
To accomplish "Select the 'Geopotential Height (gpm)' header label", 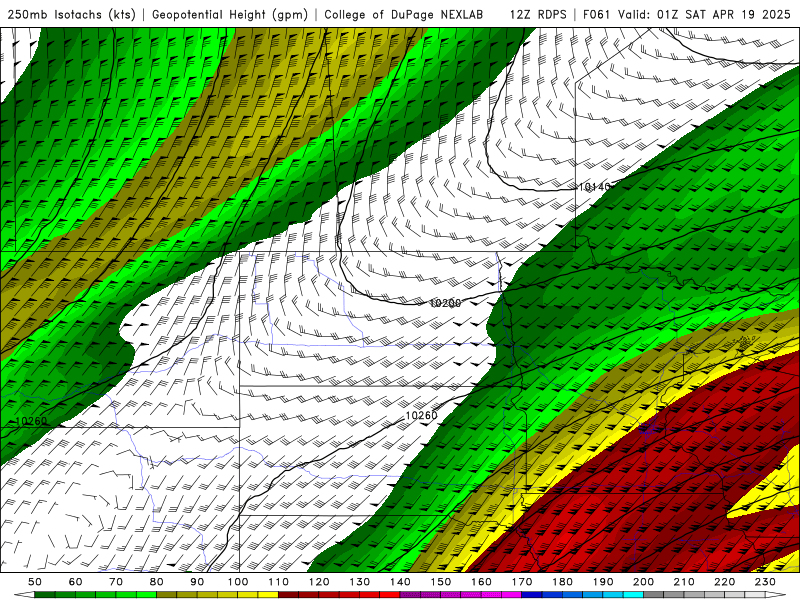I will [x=230, y=14].
